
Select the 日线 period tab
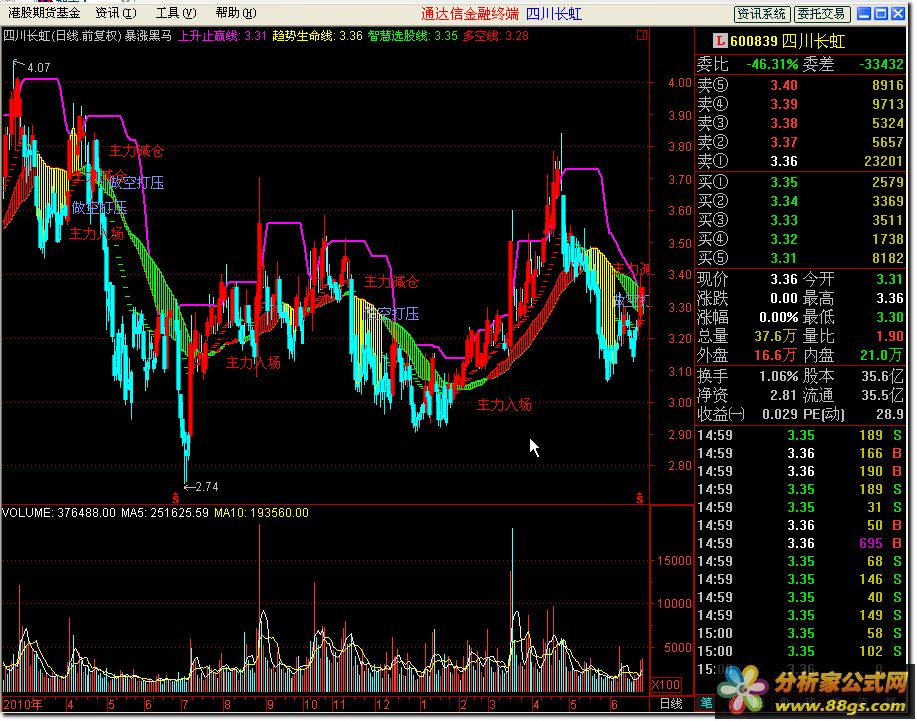[x=671, y=703]
